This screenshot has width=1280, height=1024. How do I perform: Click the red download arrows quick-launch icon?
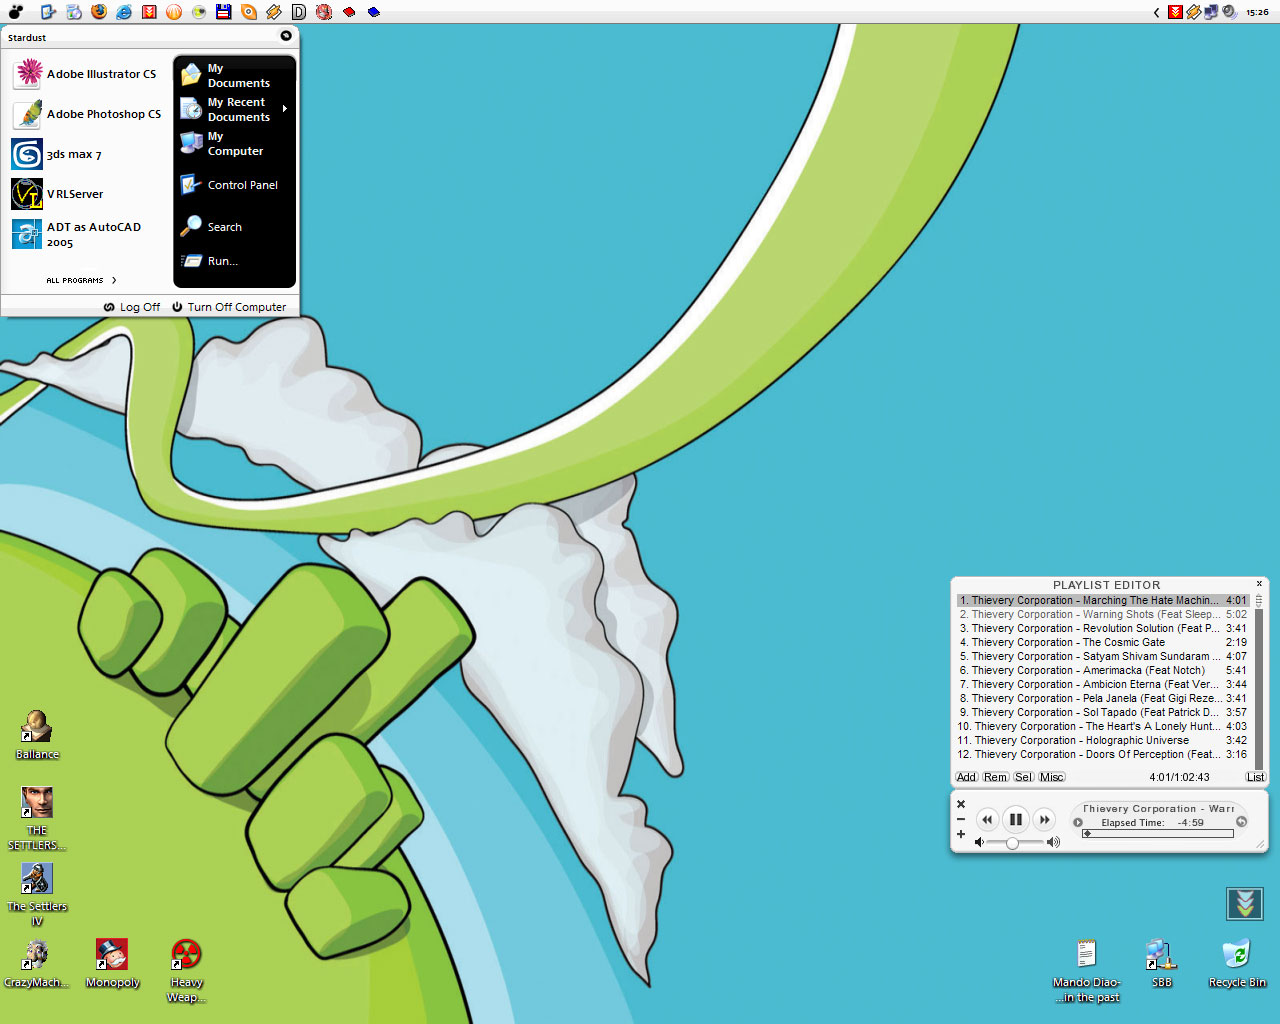pyautogui.click(x=149, y=12)
